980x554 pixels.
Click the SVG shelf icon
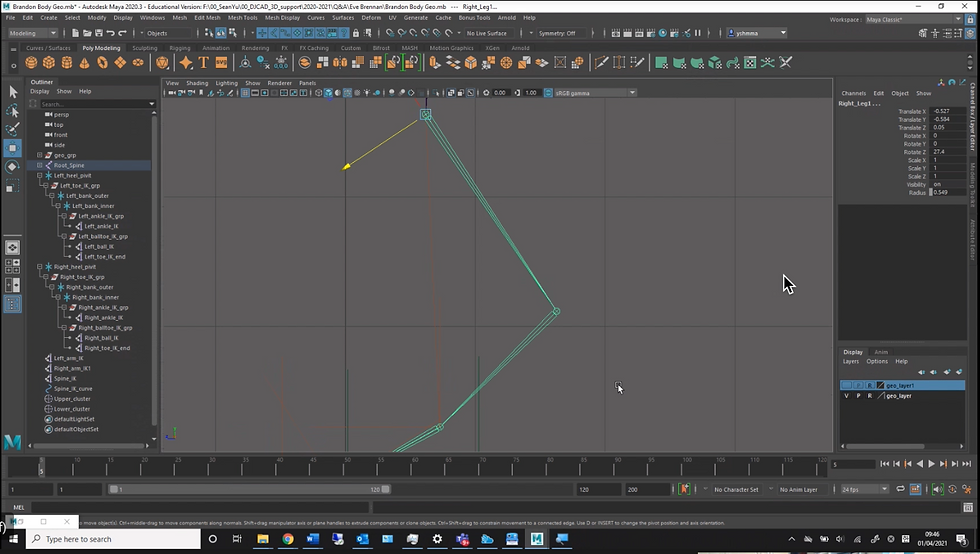(221, 63)
